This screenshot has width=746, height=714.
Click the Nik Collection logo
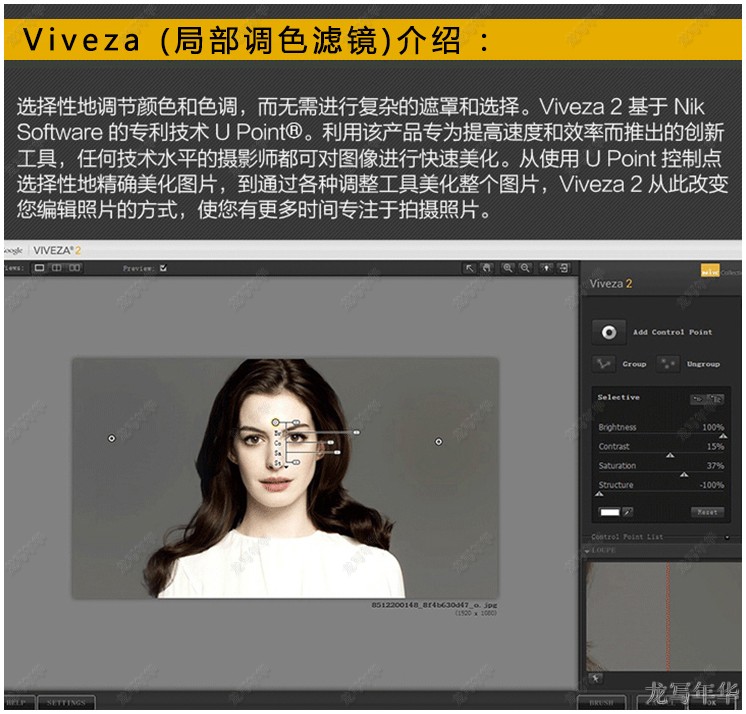[720, 272]
